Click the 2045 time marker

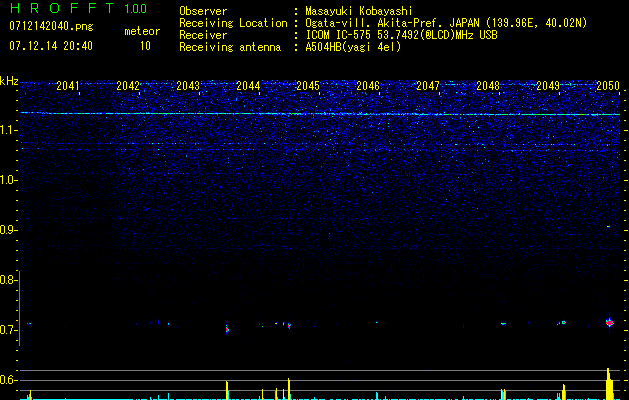pos(308,85)
